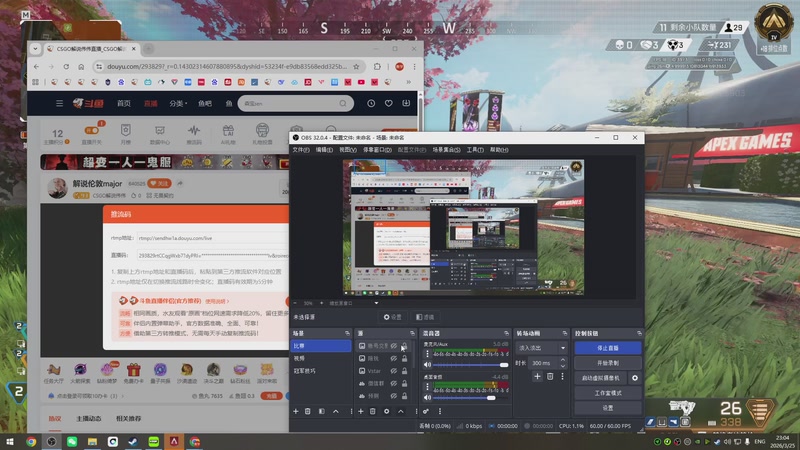800x450 pixels.
Task: Mute the mic/Aux audio channel
Action: (x=428, y=365)
